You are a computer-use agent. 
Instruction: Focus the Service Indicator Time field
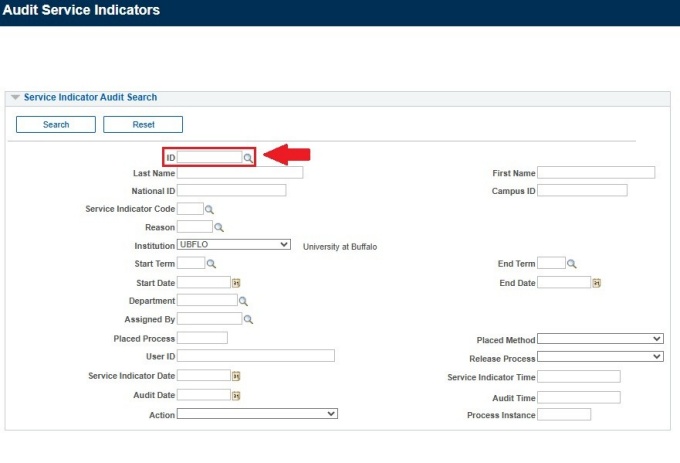coord(579,377)
